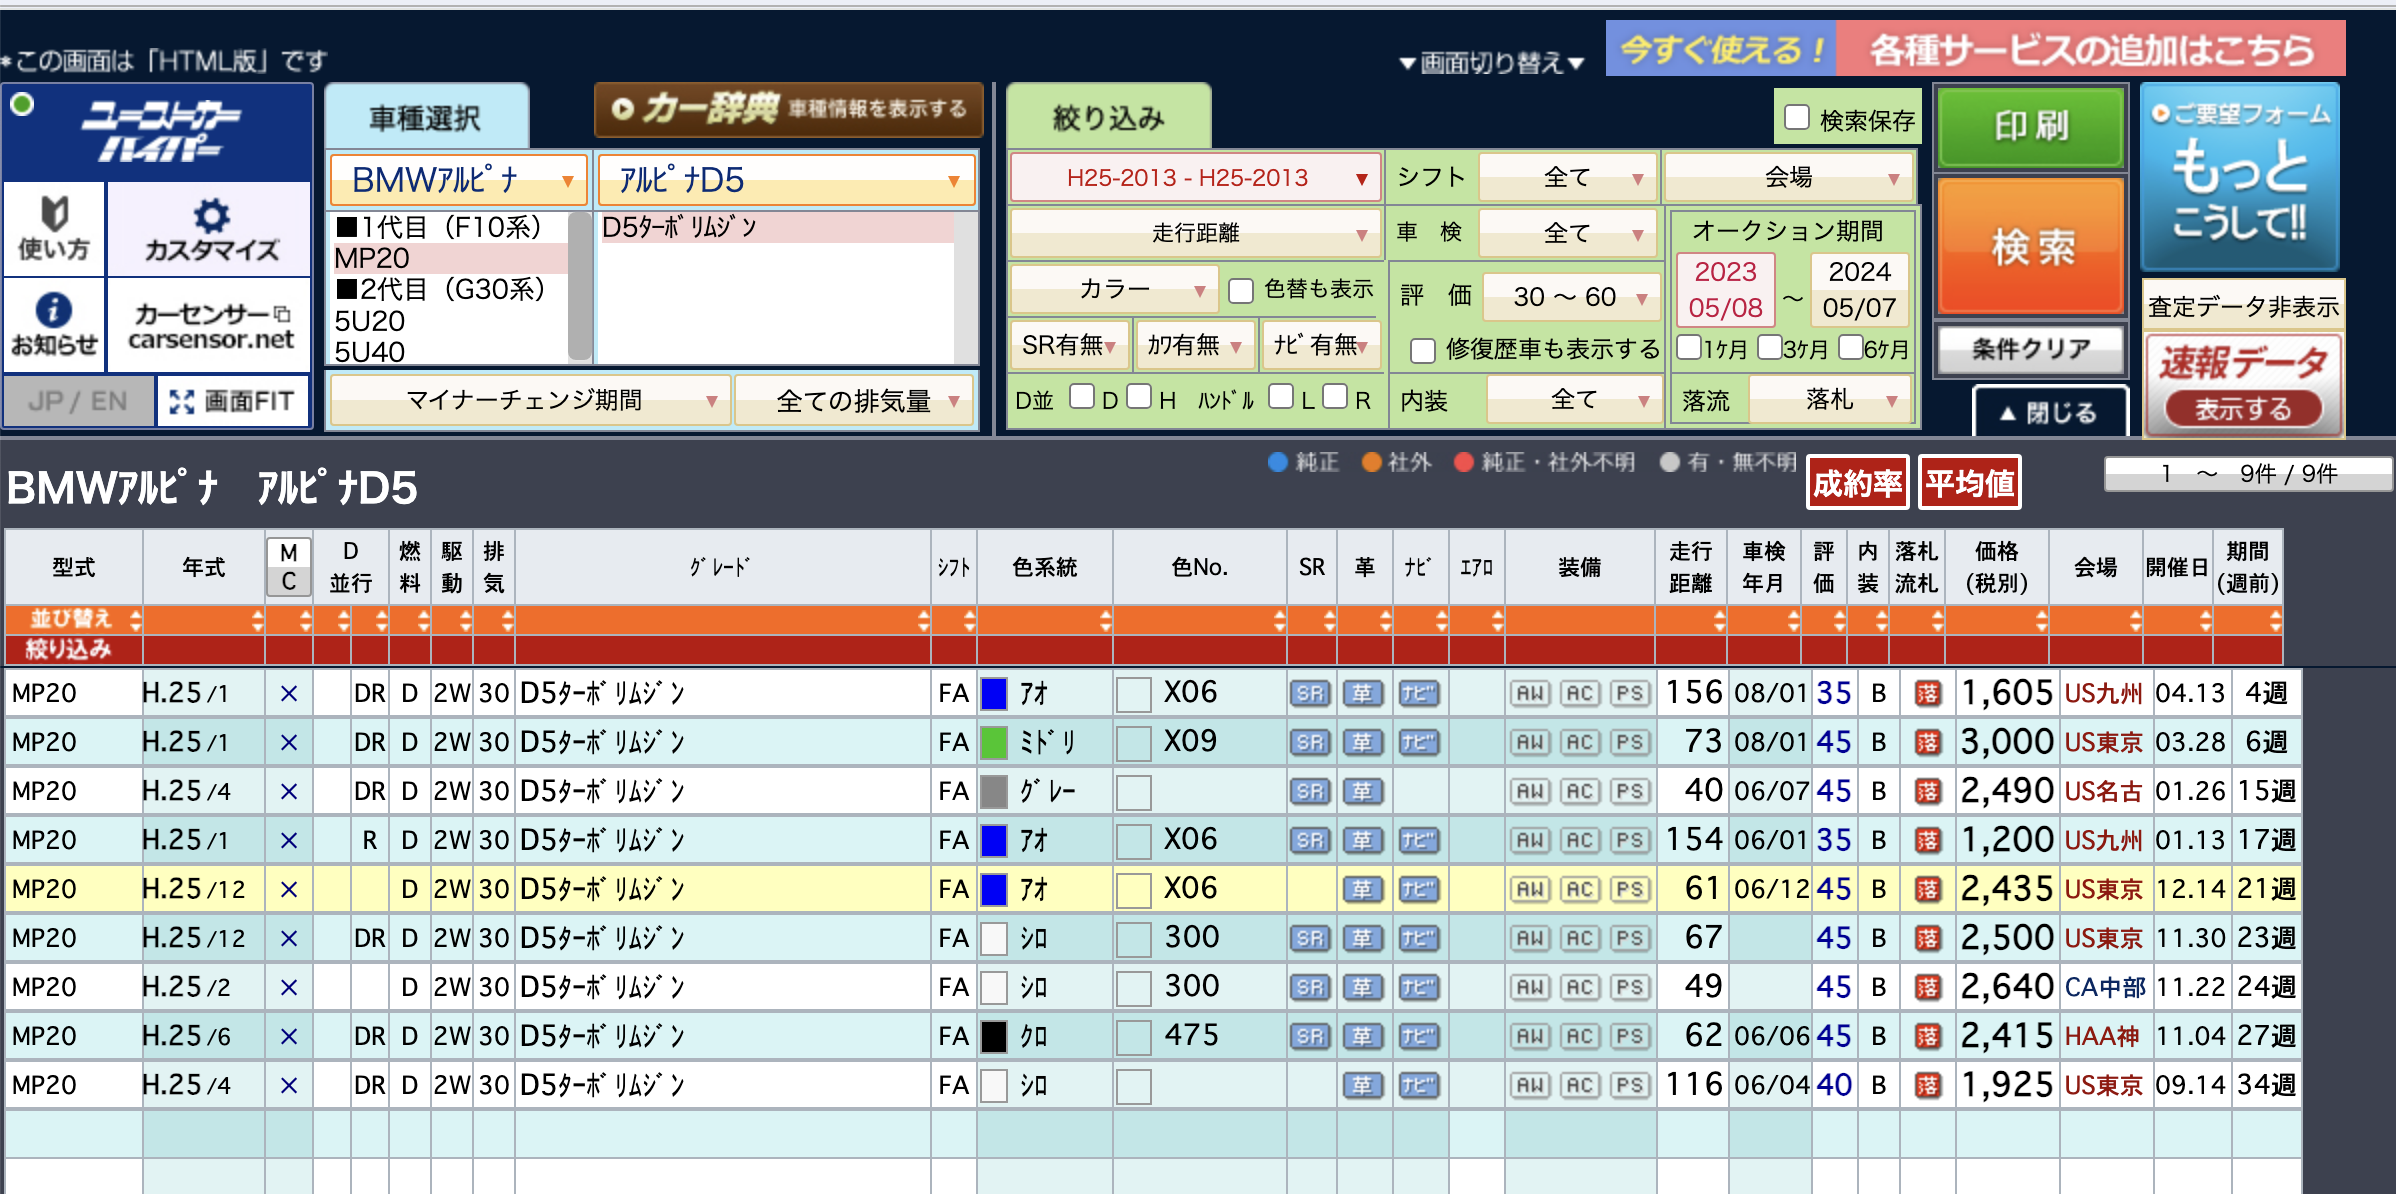Click red 落札 icon in 1,925 row
Viewport: 2396px width, 1194px height.
[x=1927, y=1085]
